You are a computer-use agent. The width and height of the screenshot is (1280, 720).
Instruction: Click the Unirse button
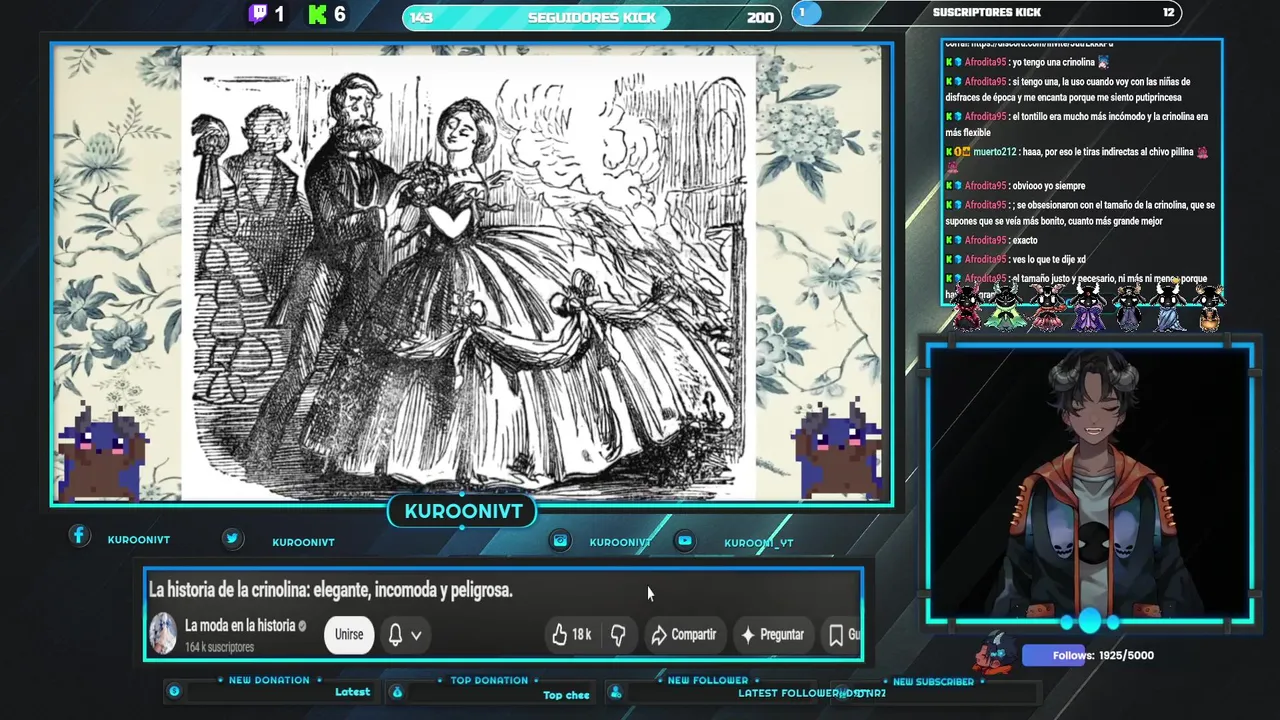coord(349,634)
